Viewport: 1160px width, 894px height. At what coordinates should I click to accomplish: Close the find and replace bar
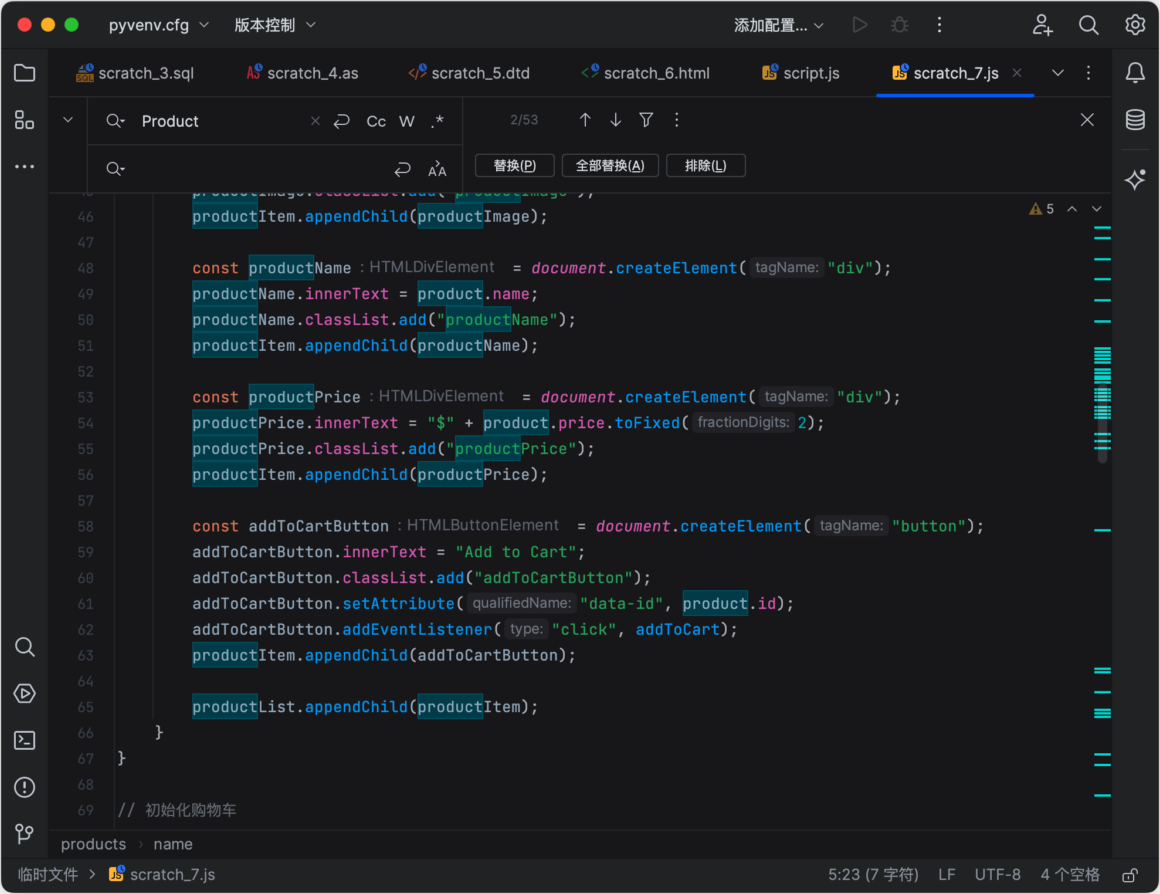pos(1087,120)
